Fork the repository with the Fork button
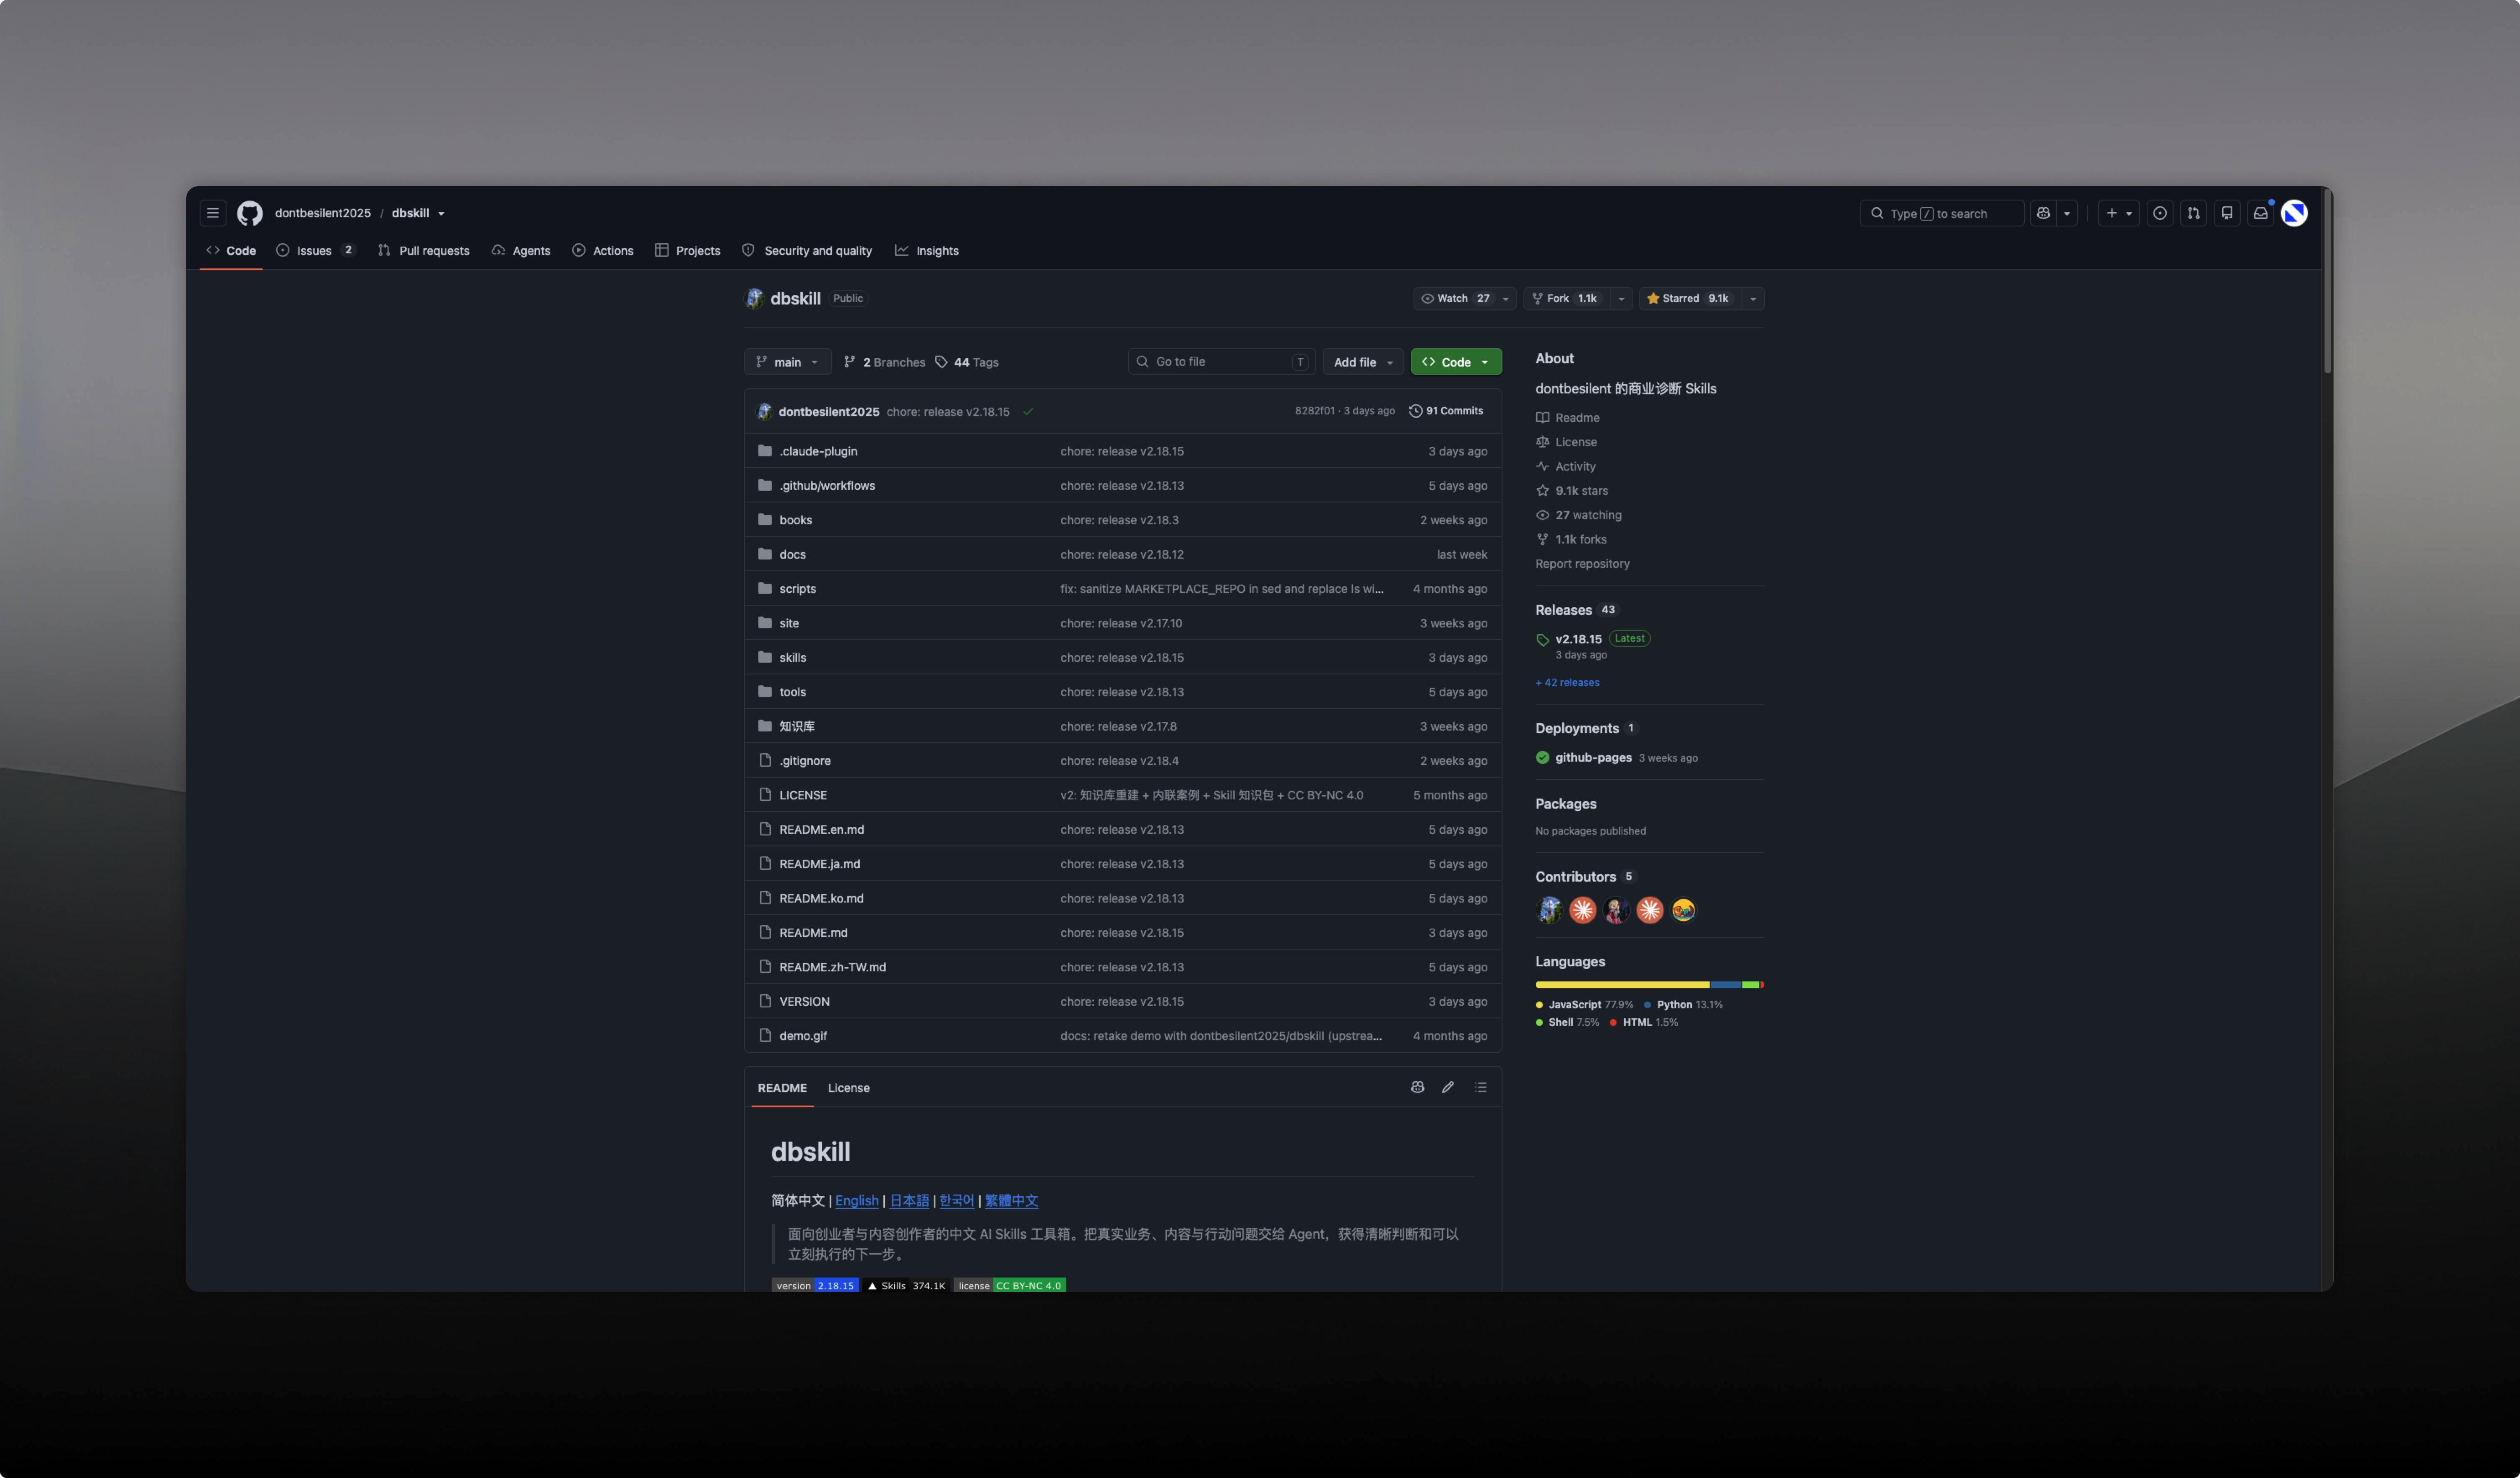 tap(1567, 298)
